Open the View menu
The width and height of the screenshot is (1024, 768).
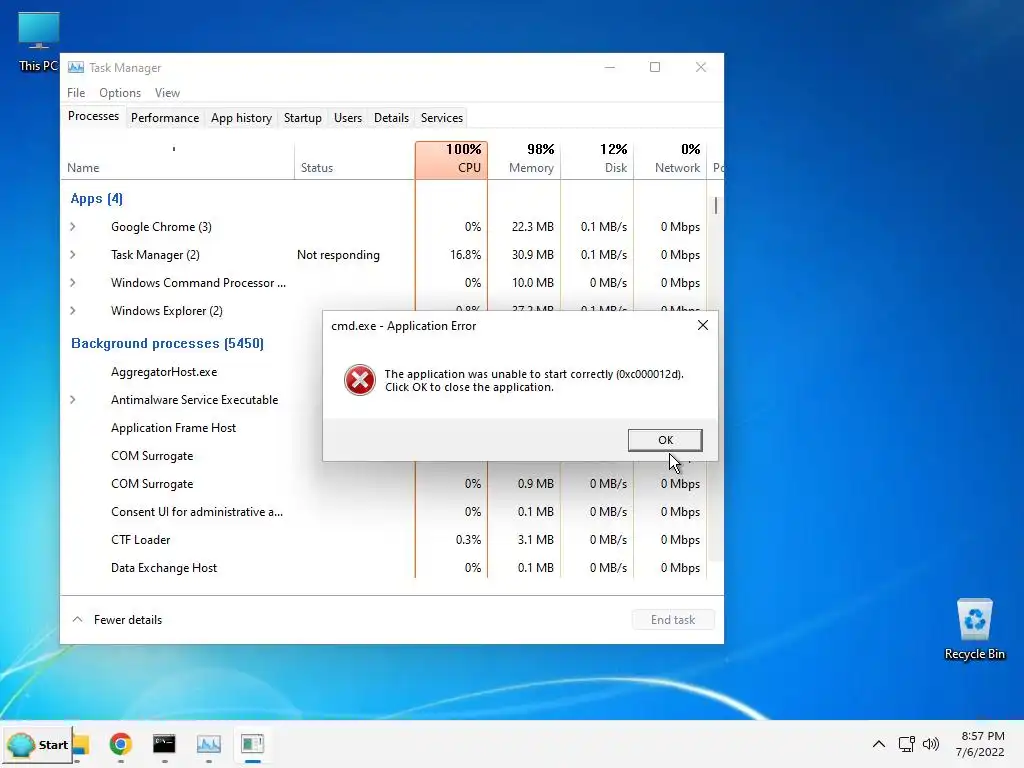pyautogui.click(x=167, y=93)
